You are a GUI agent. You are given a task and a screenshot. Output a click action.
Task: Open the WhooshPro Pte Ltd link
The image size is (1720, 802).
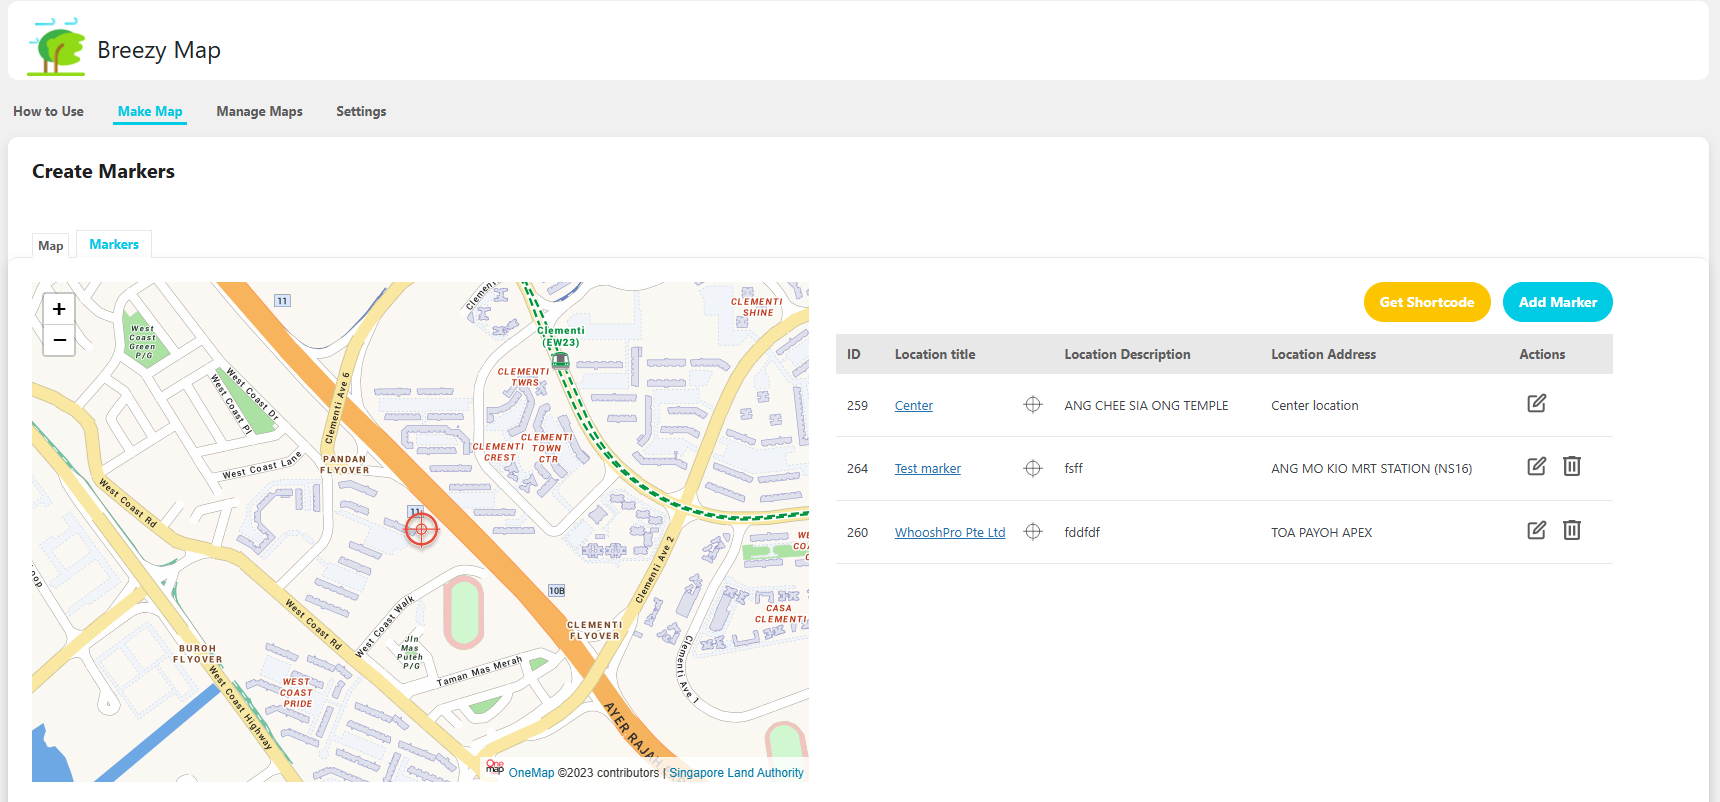point(950,532)
